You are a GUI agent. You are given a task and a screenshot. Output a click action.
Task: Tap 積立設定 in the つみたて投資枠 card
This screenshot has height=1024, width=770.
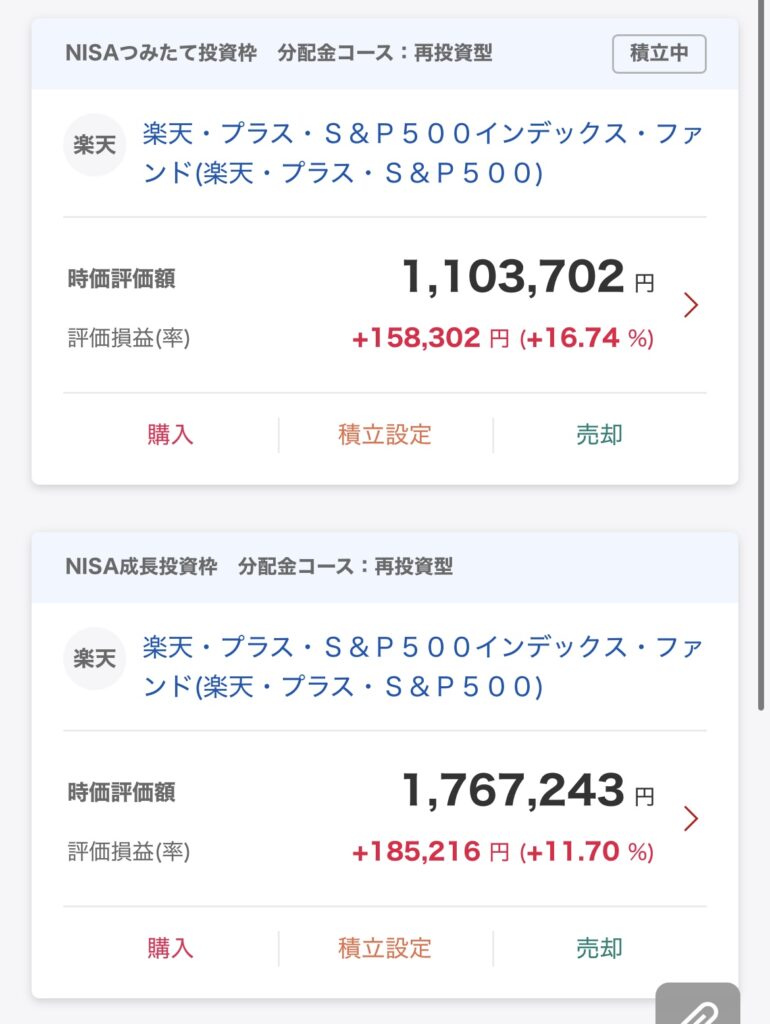point(385,434)
